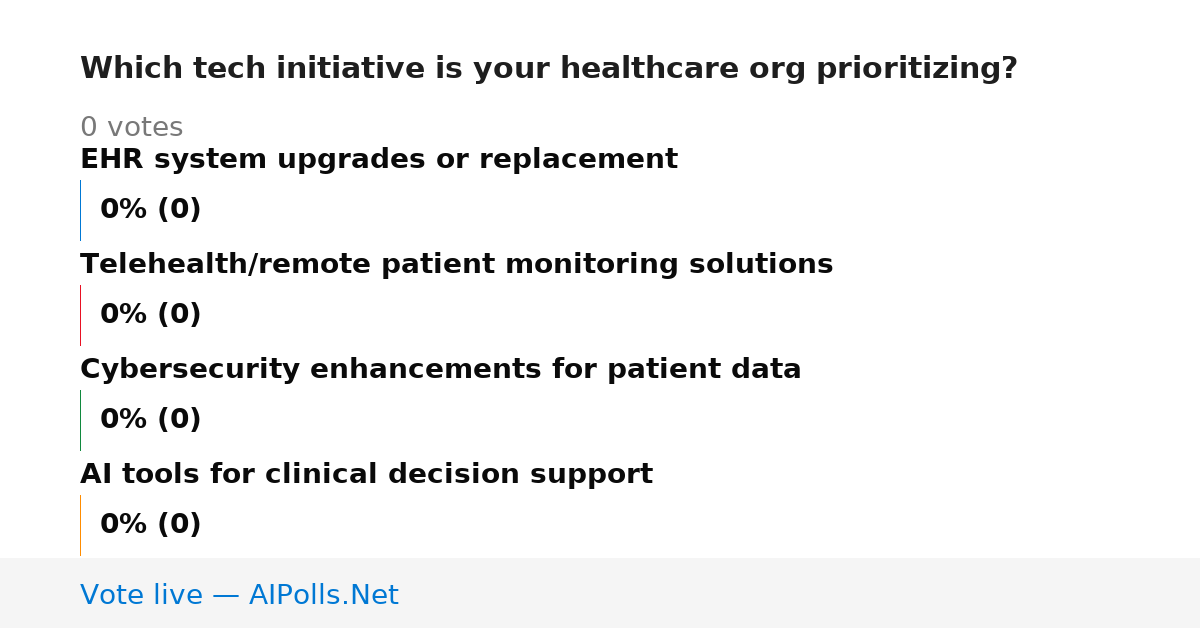
Task: Click the orange bar under AI tools option
Action: (80, 525)
